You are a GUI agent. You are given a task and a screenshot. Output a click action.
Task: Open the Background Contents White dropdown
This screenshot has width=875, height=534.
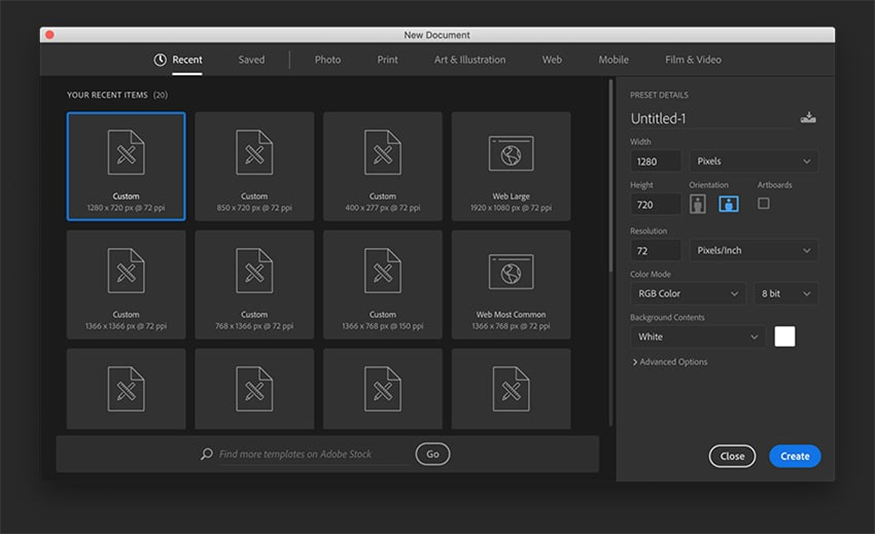coord(697,337)
